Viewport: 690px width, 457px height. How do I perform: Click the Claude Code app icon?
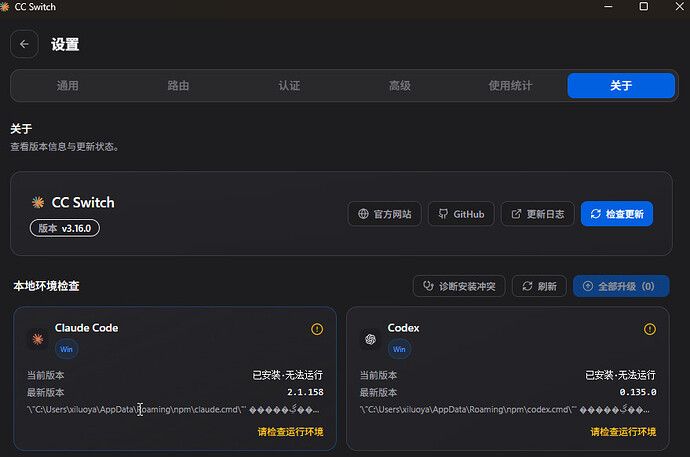pyautogui.click(x=38, y=339)
